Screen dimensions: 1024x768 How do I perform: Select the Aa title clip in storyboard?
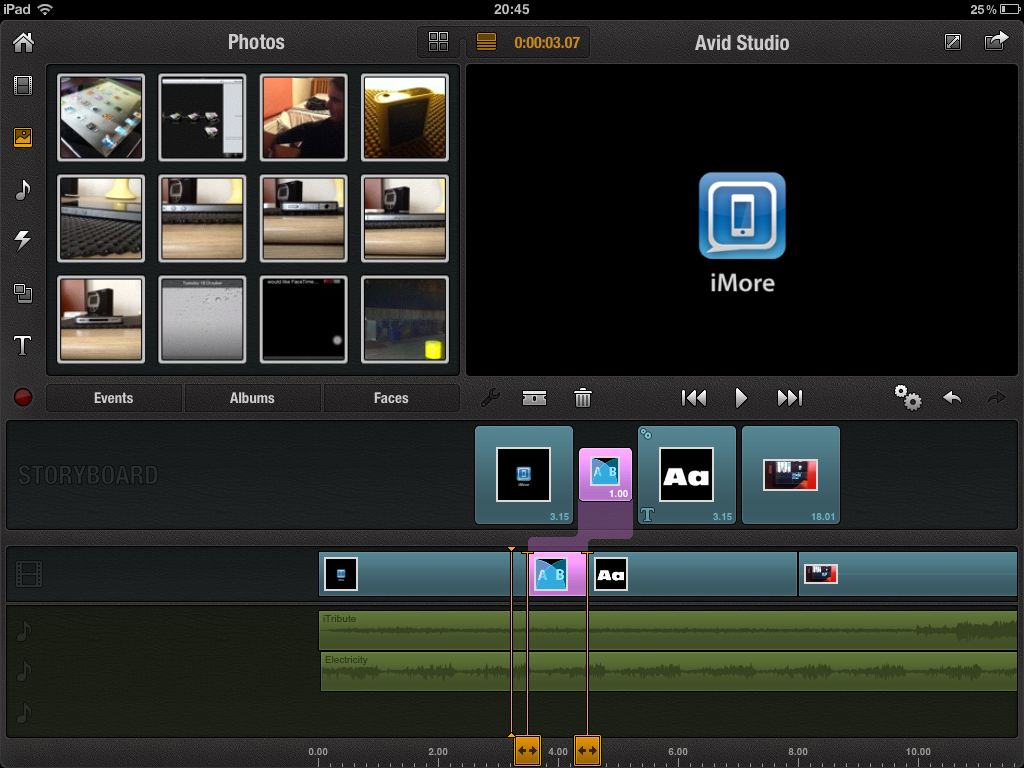pos(686,474)
